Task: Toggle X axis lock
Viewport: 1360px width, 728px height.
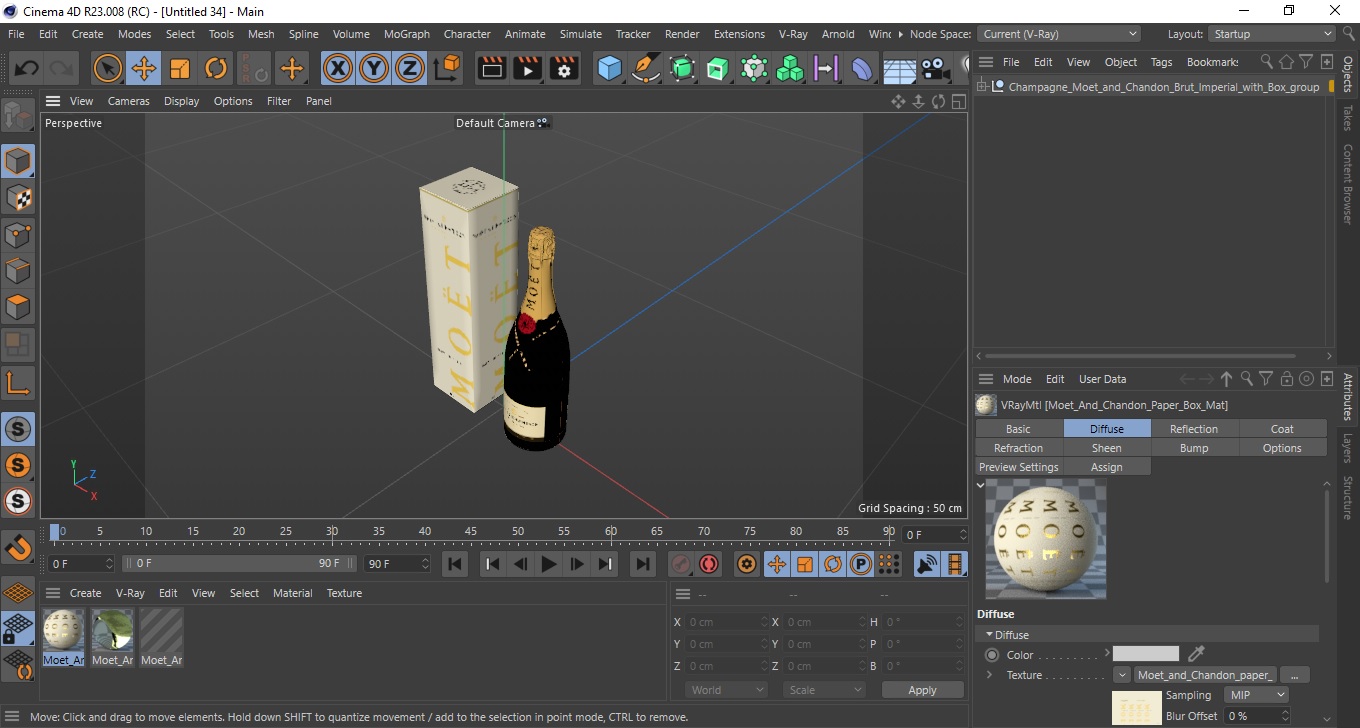Action: [x=338, y=69]
